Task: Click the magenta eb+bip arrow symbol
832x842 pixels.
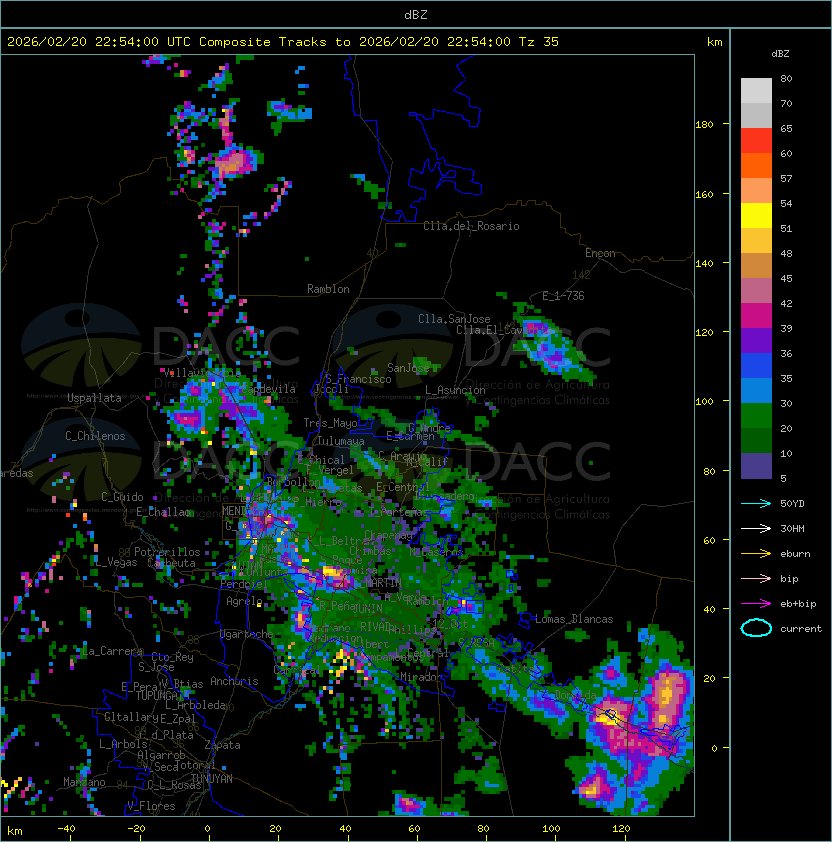Action: point(756,604)
